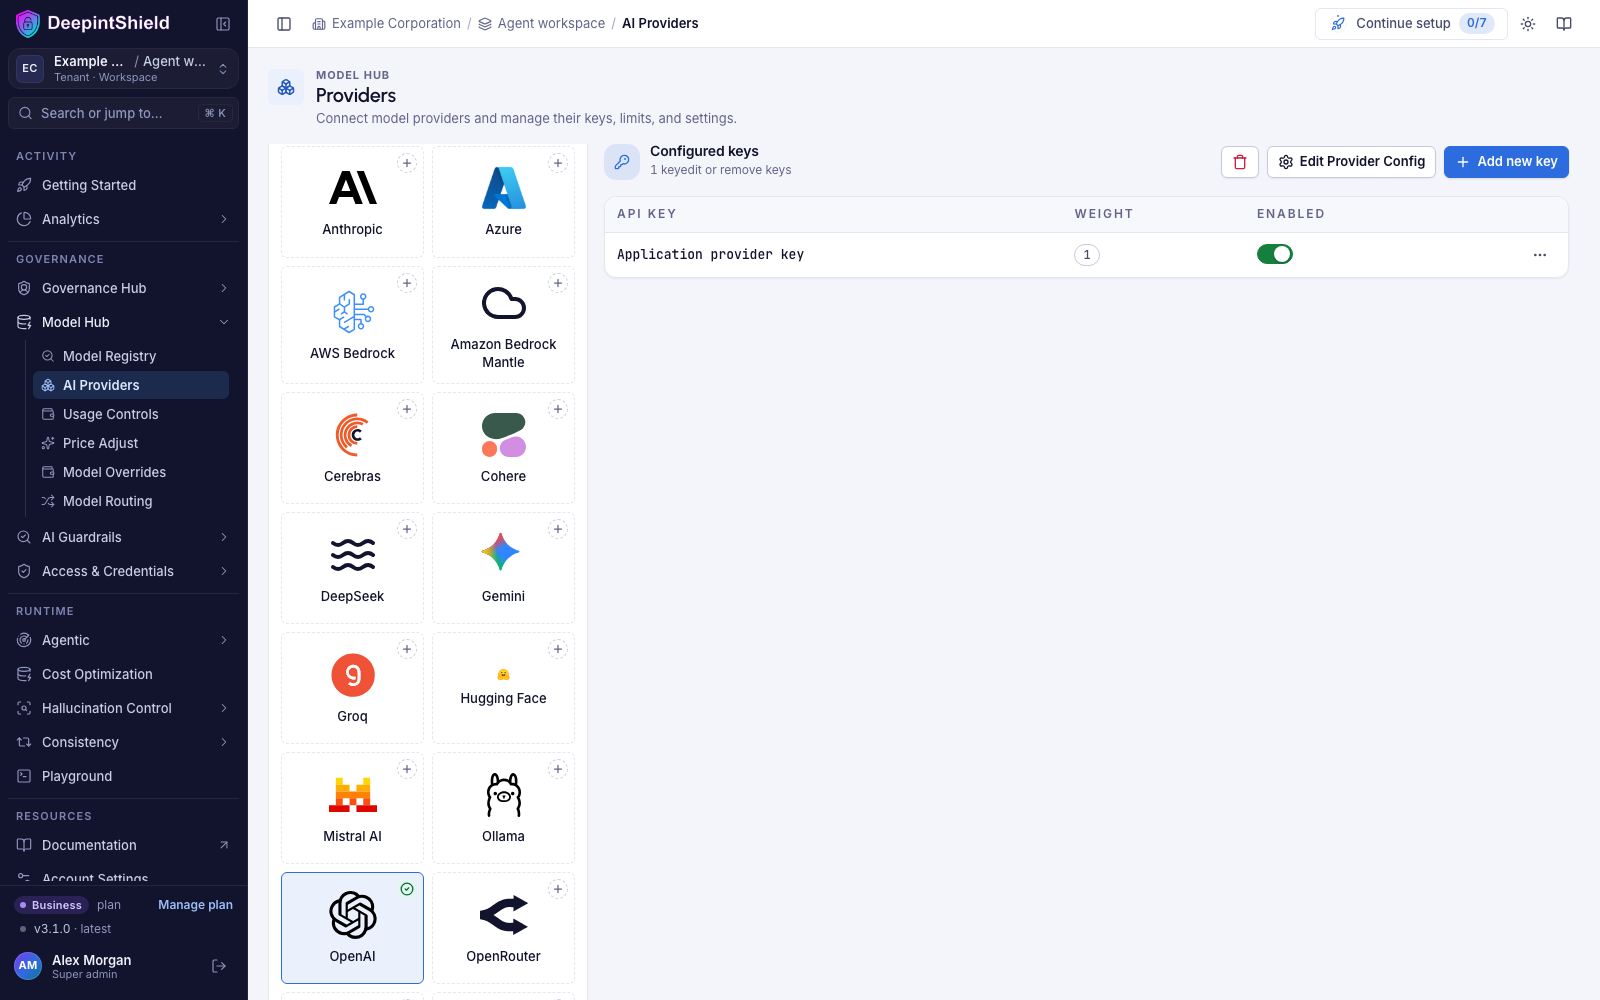Click the plus icon on AWS Bedrock card
Image resolution: width=1600 pixels, height=1000 pixels.
407,283
